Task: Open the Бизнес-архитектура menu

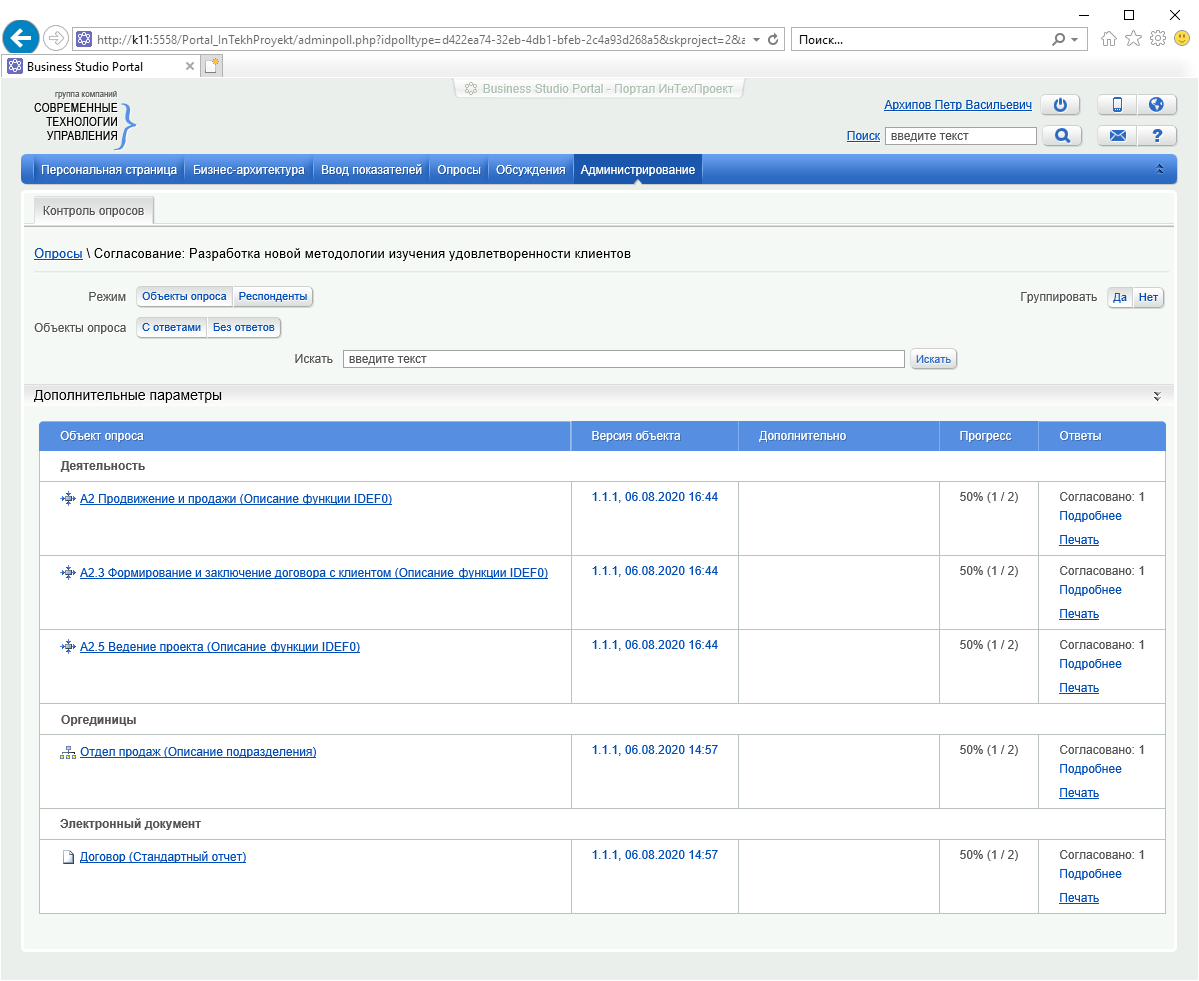Action: tap(248, 170)
